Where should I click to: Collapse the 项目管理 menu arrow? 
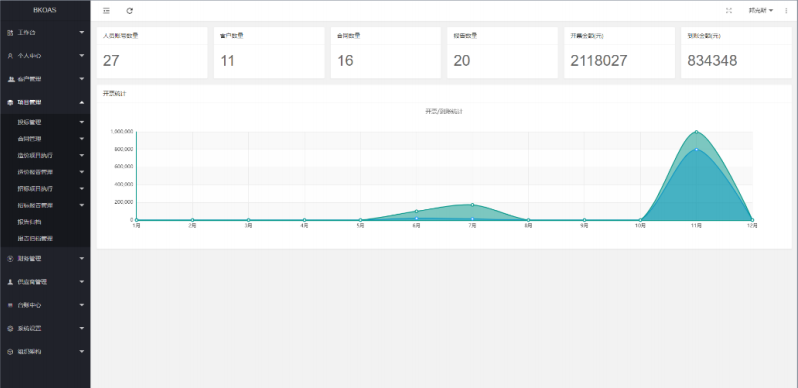82,102
